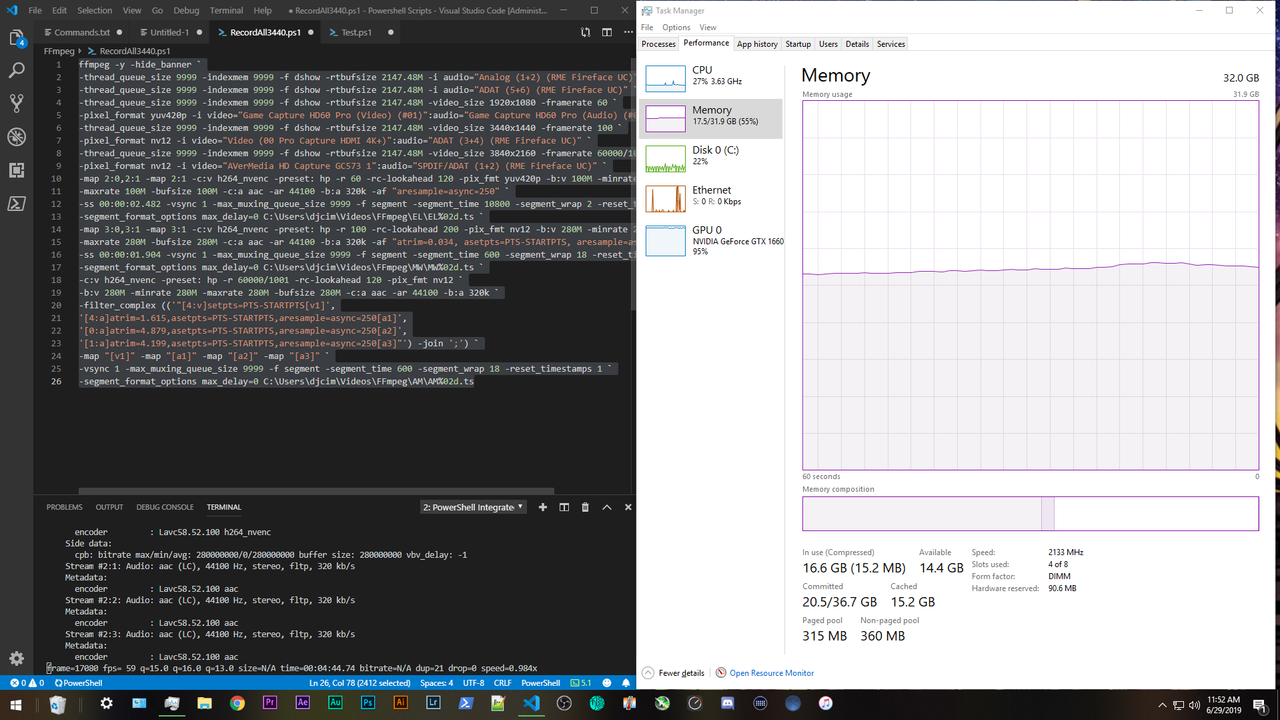Close the Commands.txt editor tab

tap(117, 32)
